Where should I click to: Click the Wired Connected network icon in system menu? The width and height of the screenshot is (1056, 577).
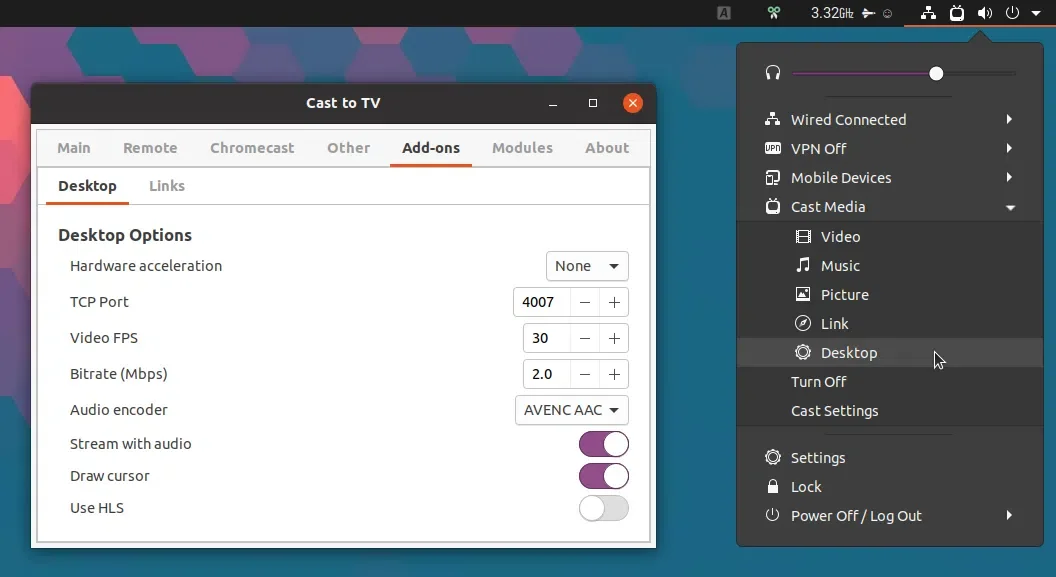point(772,119)
